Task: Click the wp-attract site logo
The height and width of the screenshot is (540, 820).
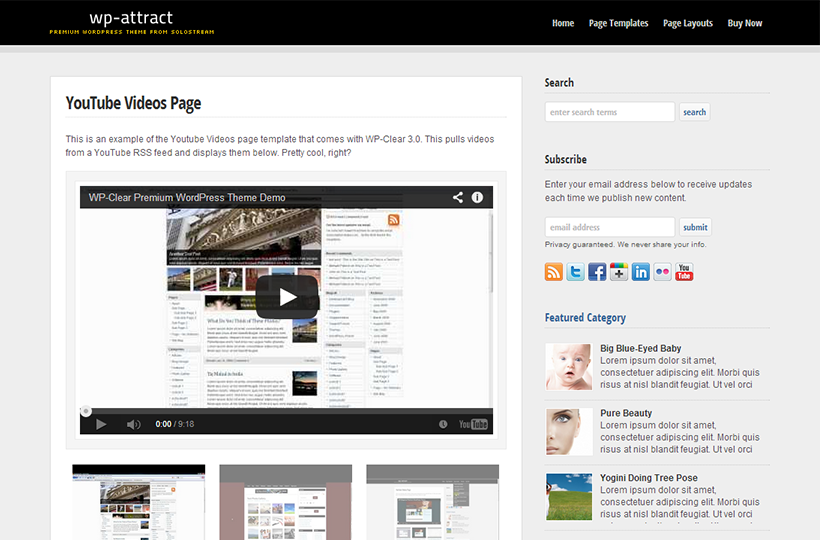Action: point(131,22)
